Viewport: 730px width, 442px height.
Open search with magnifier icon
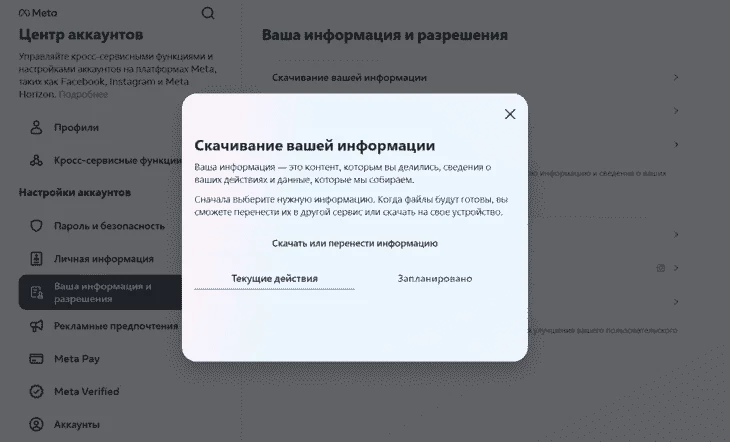[x=208, y=13]
